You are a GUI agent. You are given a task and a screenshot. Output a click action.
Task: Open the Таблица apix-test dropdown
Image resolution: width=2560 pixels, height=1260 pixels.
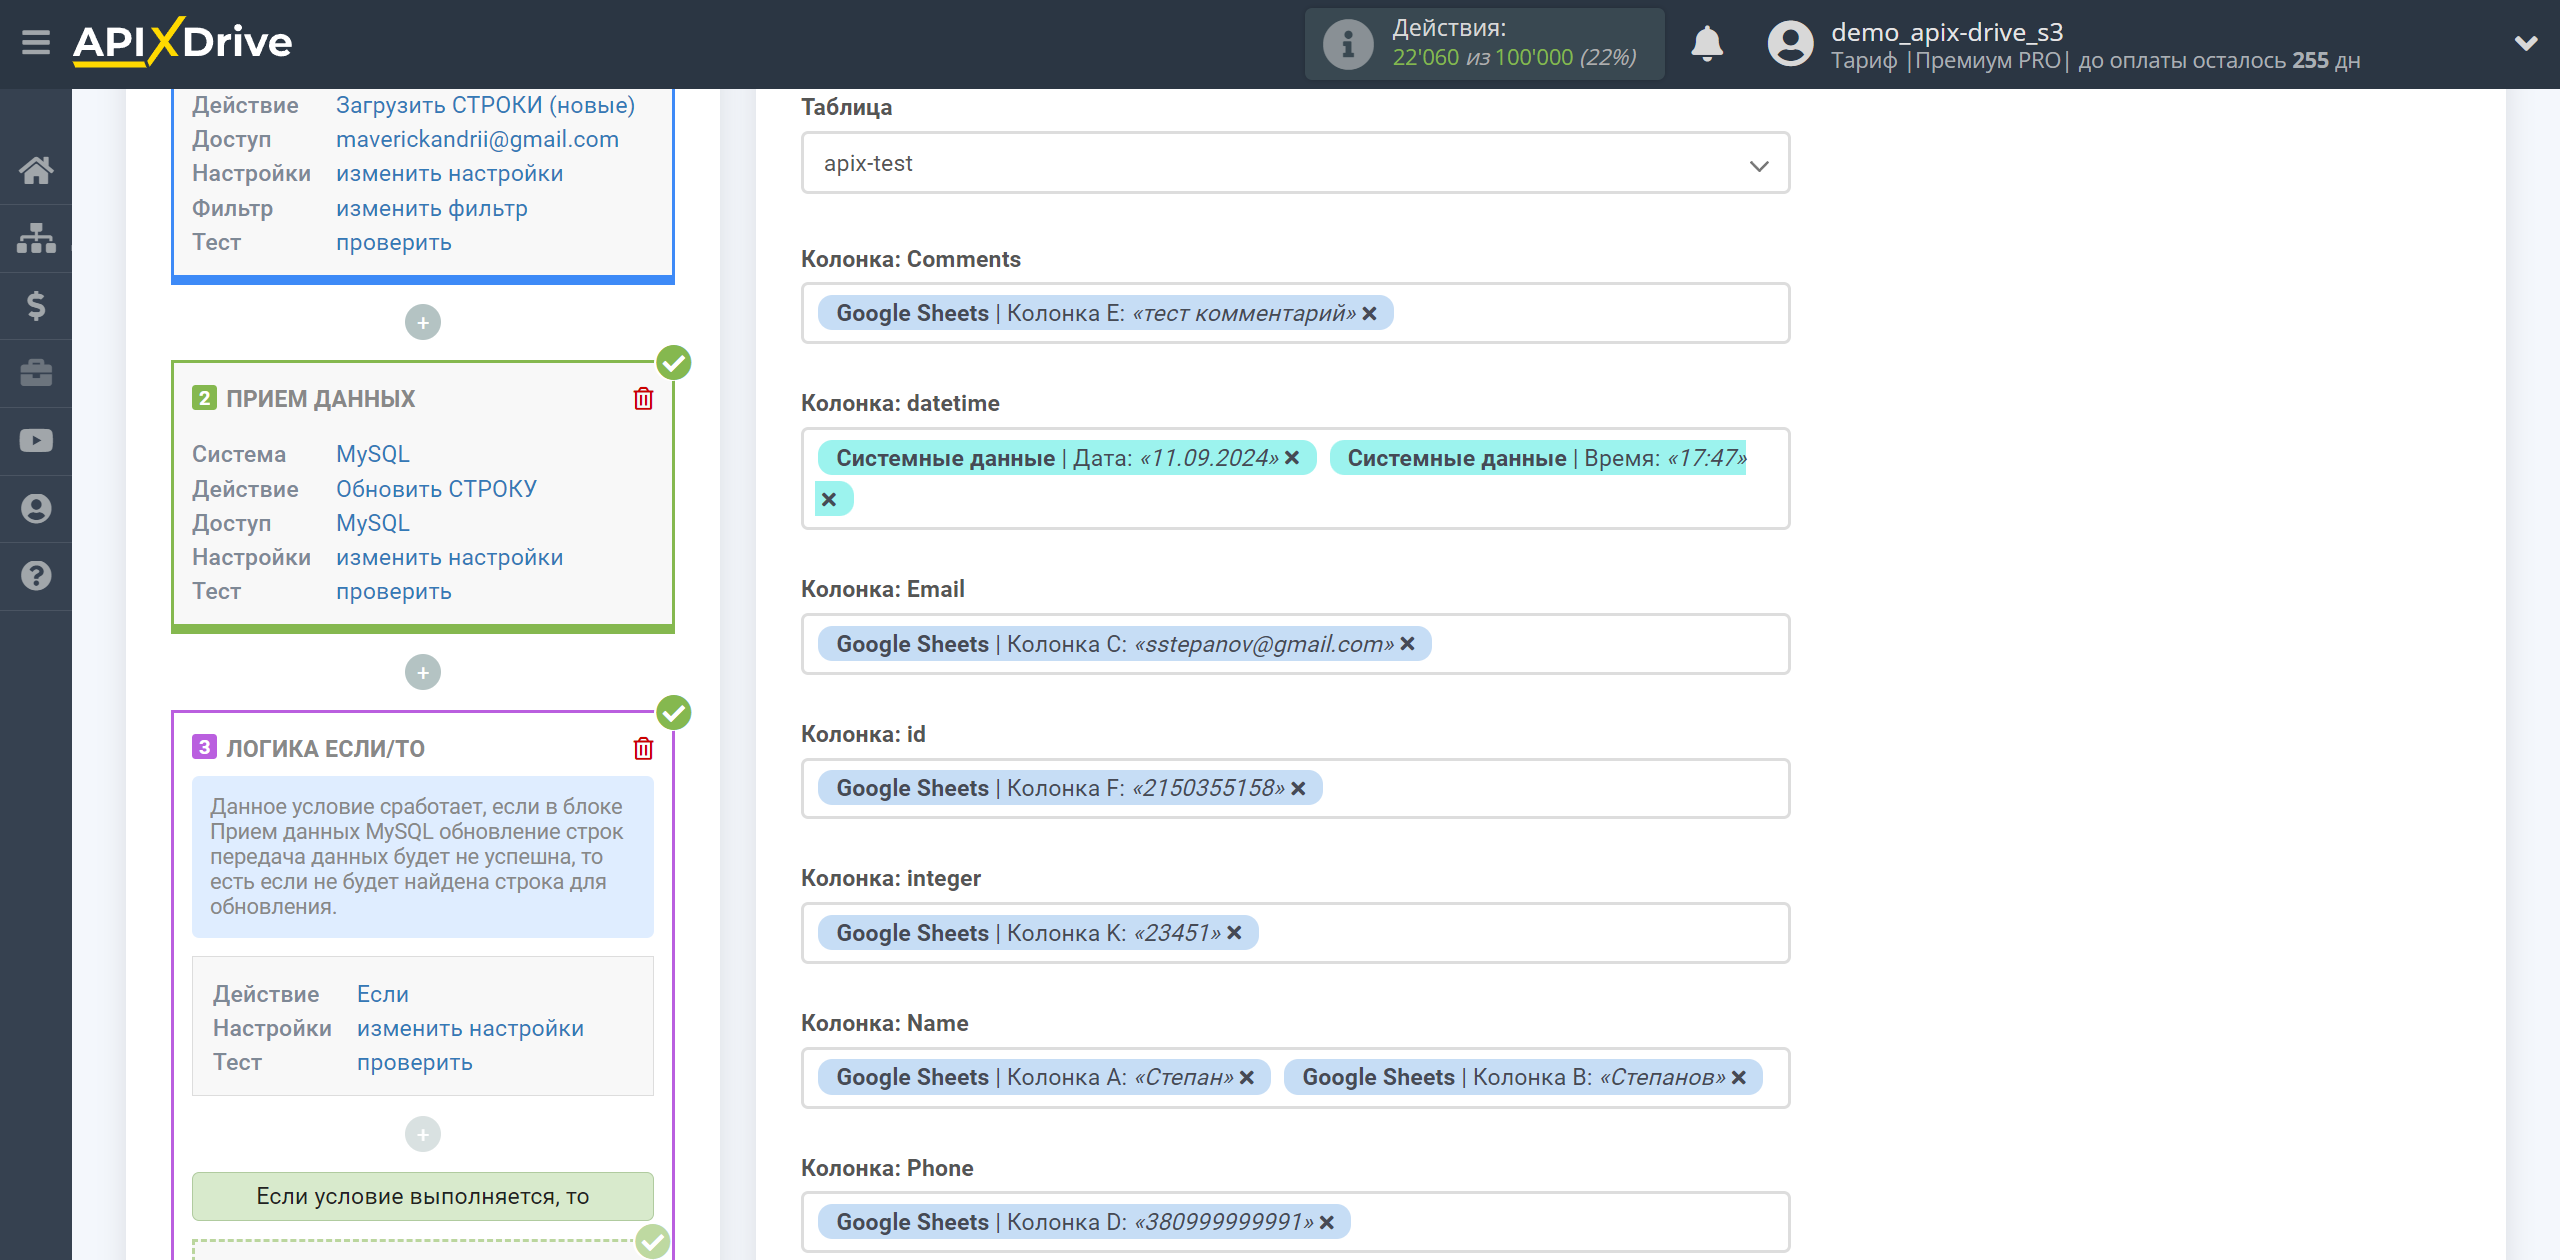tap(1295, 163)
